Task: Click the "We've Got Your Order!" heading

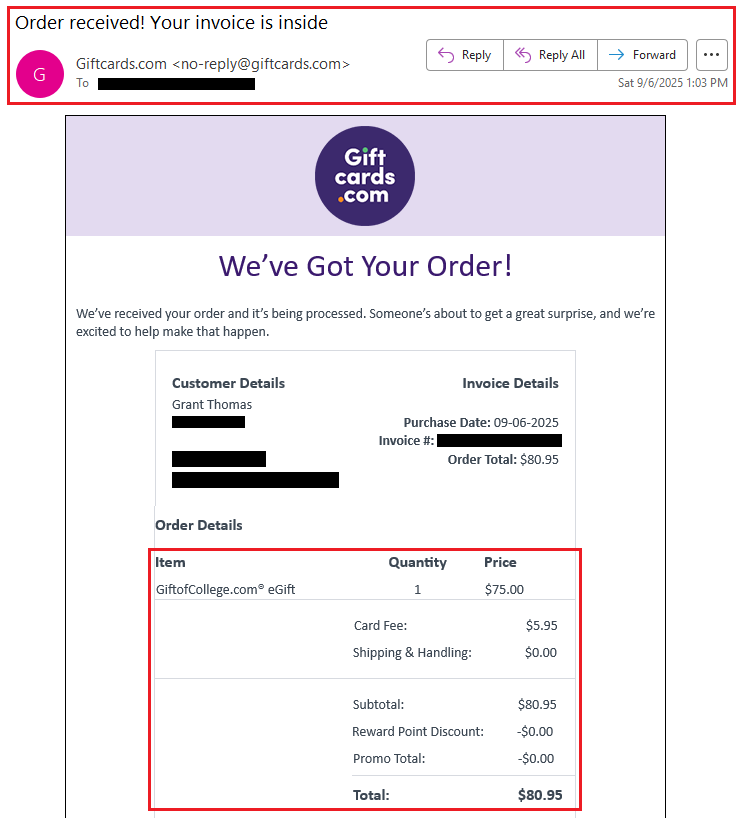Action: tap(365, 266)
